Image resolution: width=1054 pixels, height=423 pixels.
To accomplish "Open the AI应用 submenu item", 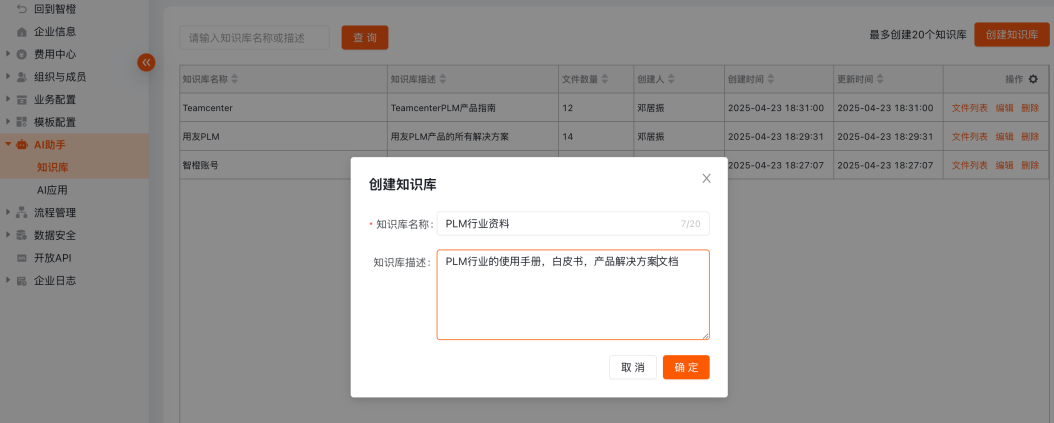I will 52,190.
